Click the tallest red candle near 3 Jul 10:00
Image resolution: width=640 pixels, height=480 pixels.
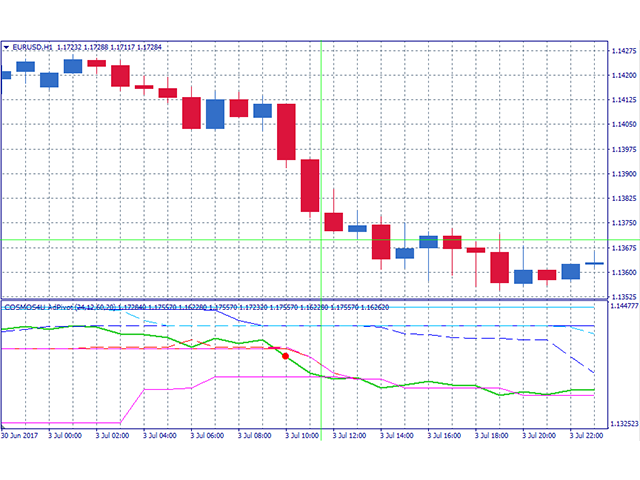286,132
